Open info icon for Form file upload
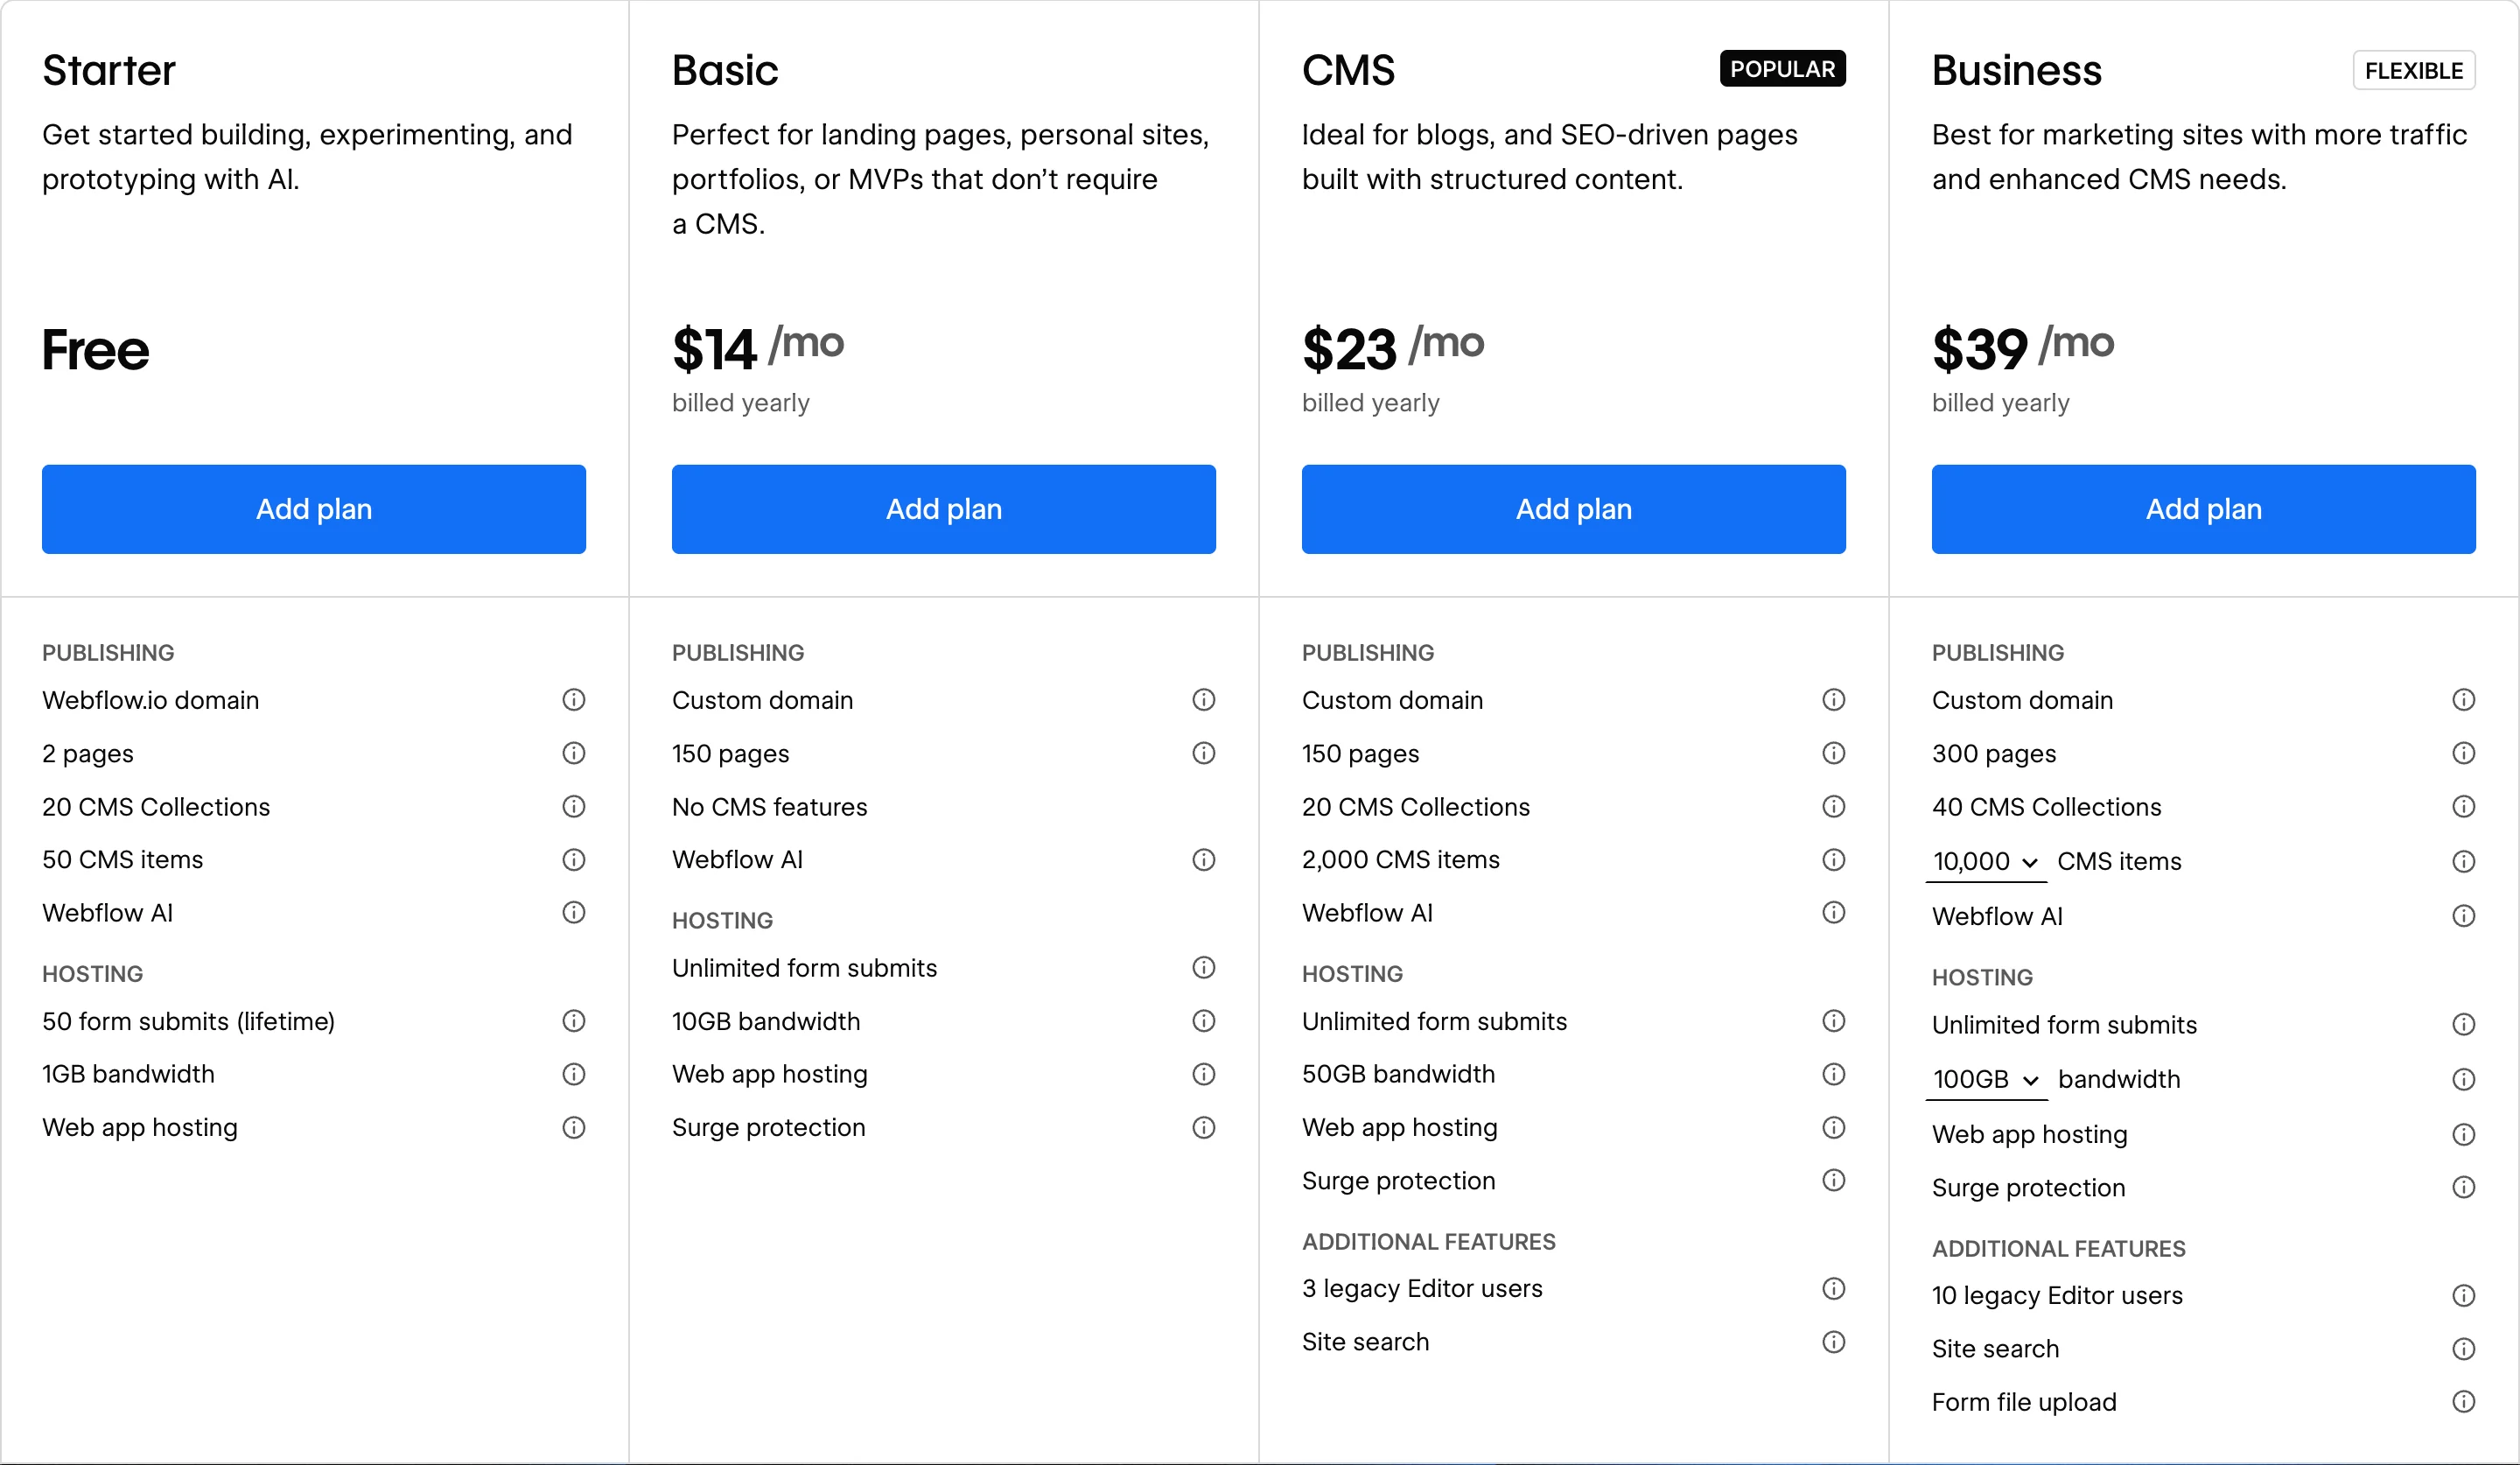Screen dimensions: 2520x1465 tap(2463, 1402)
